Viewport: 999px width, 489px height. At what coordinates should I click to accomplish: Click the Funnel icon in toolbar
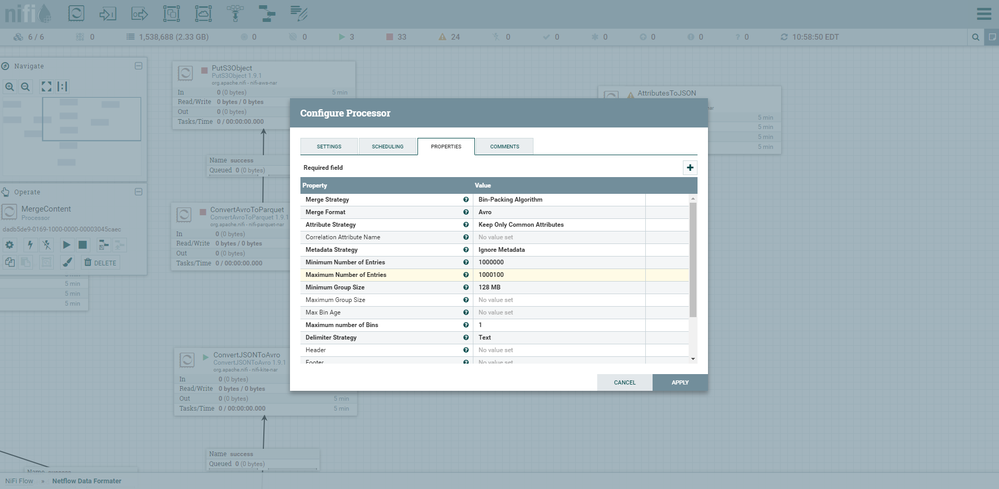(x=235, y=14)
